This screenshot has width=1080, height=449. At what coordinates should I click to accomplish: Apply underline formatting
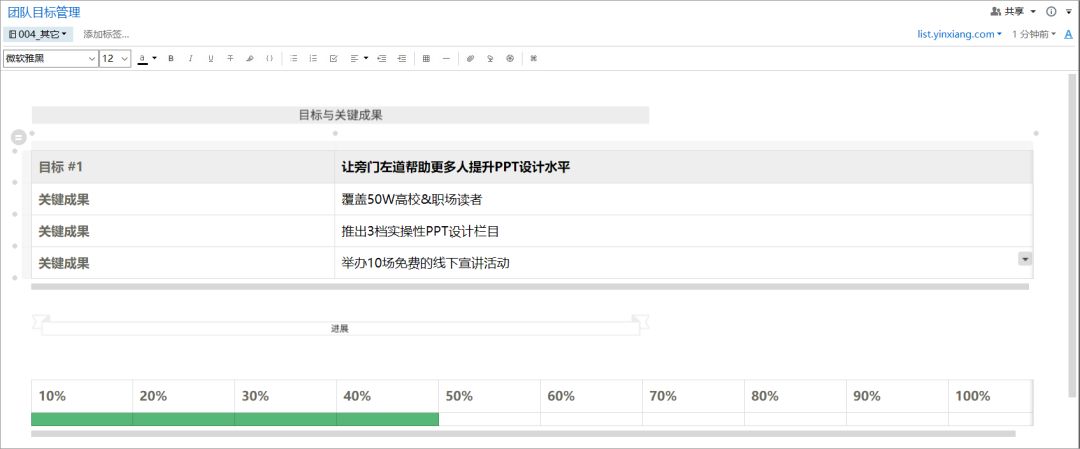coord(211,59)
